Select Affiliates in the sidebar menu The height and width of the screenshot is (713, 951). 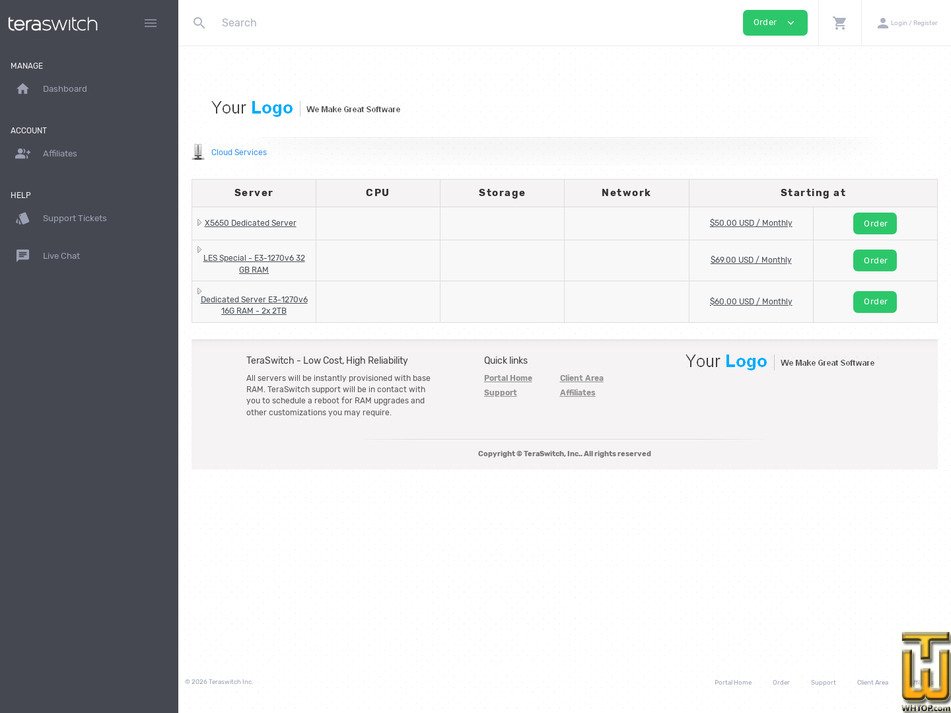point(60,153)
